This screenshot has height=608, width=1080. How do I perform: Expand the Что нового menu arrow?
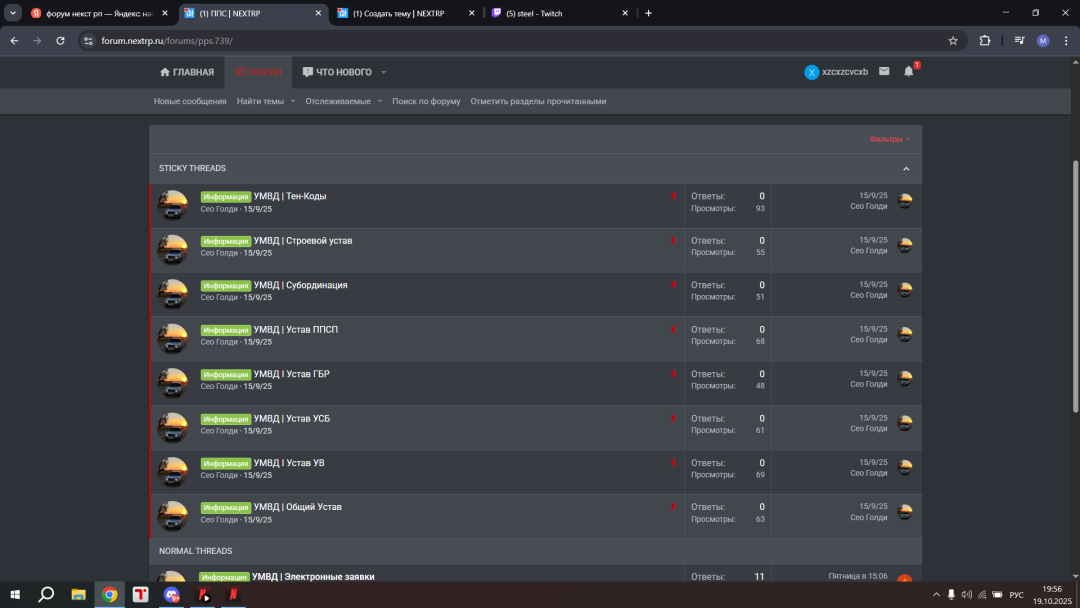pos(383,73)
